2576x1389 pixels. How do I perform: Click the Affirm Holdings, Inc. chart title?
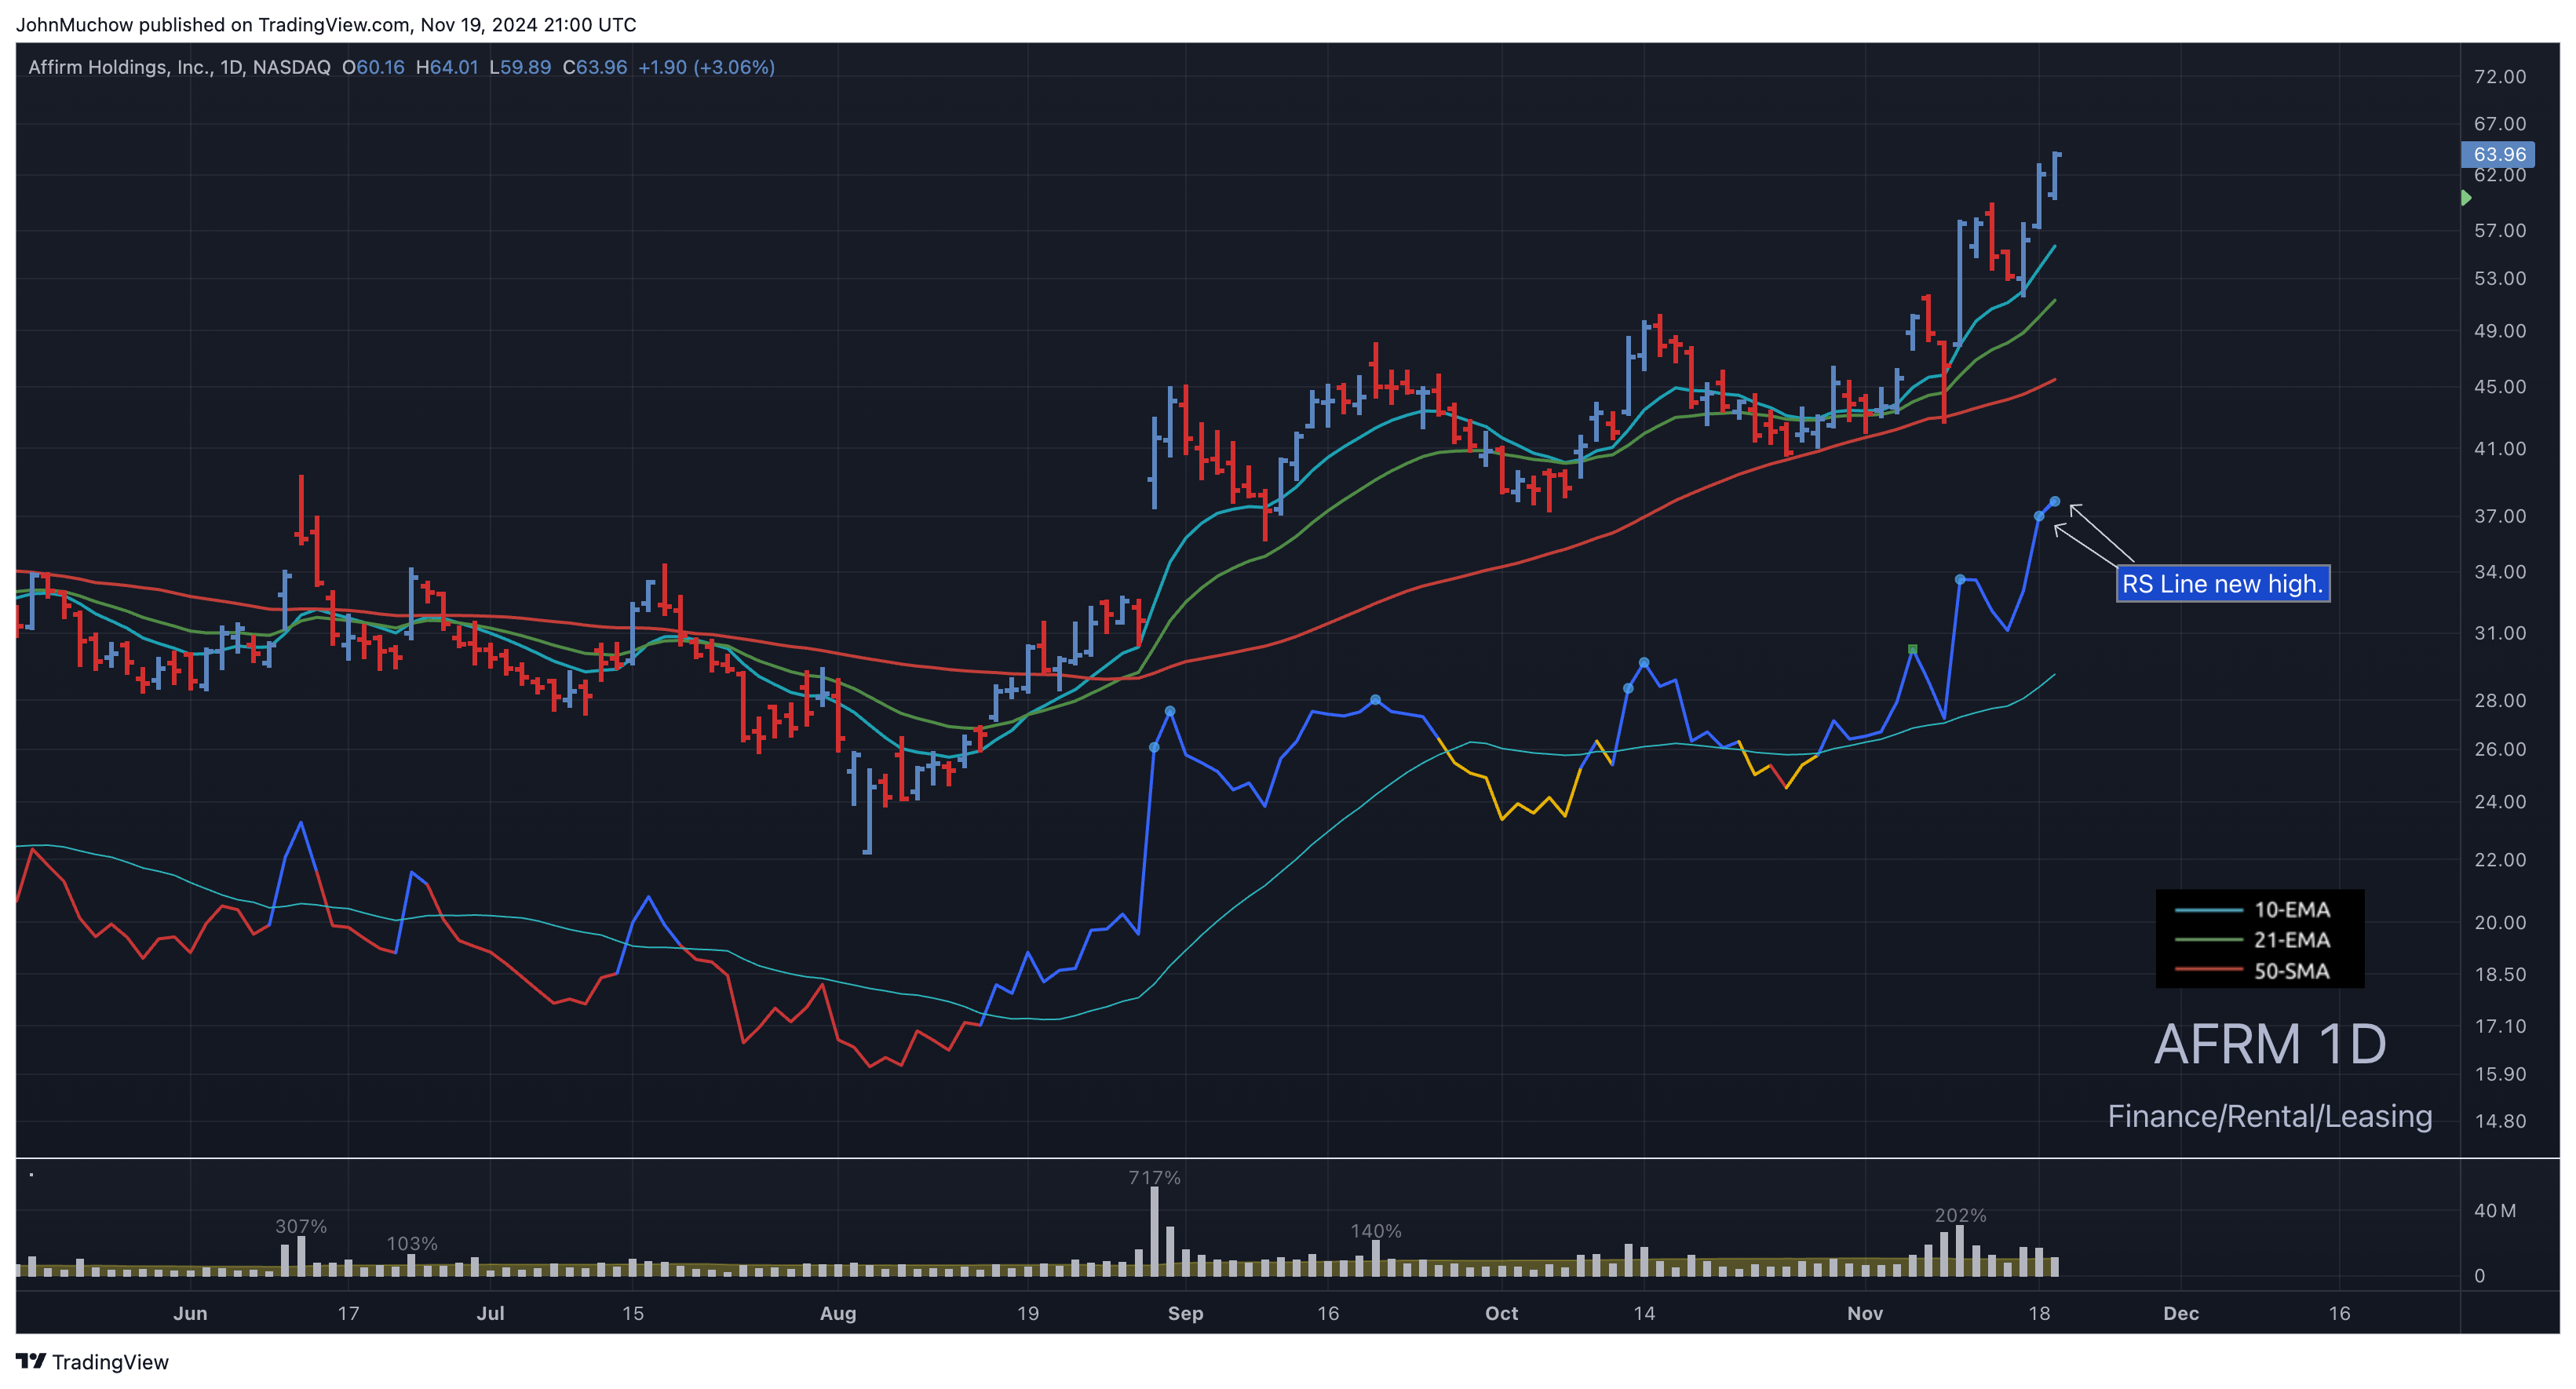pos(179,67)
